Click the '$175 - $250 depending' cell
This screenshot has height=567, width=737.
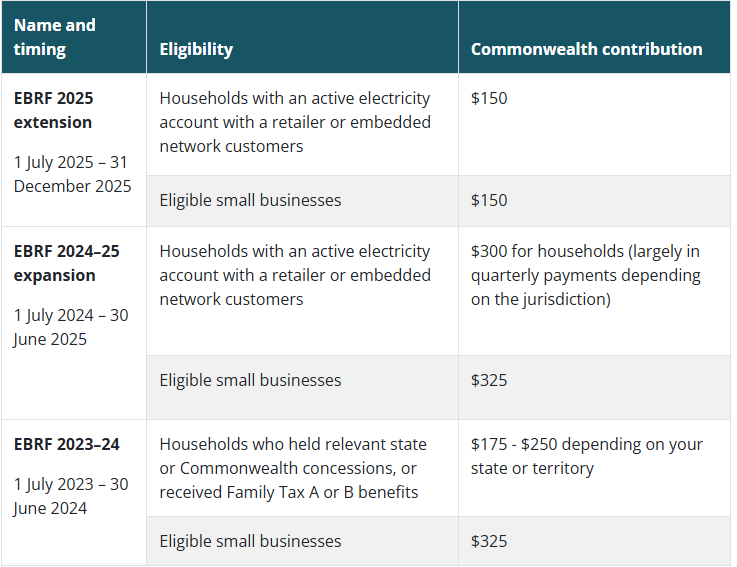594,468
